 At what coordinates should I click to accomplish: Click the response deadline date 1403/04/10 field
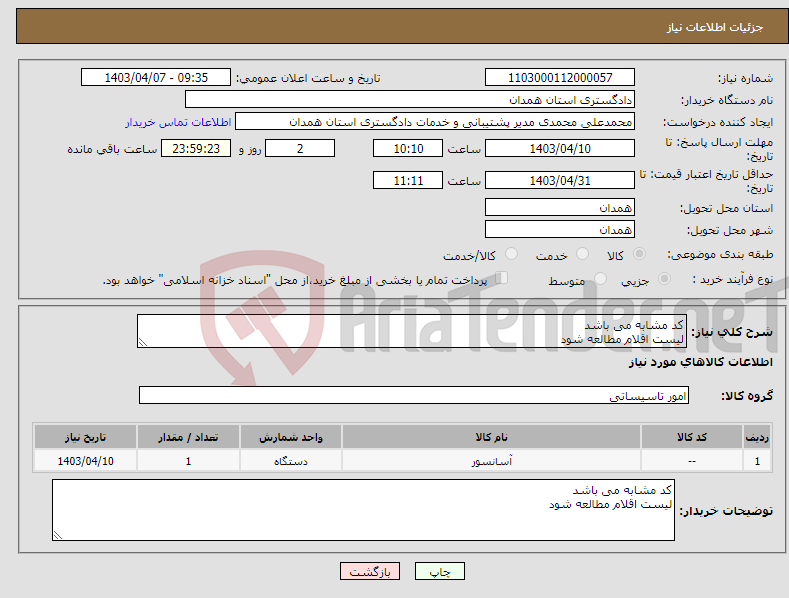coord(560,148)
